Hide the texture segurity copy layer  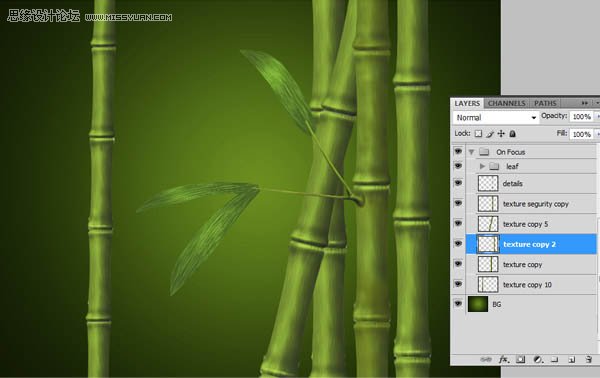point(458,203)
